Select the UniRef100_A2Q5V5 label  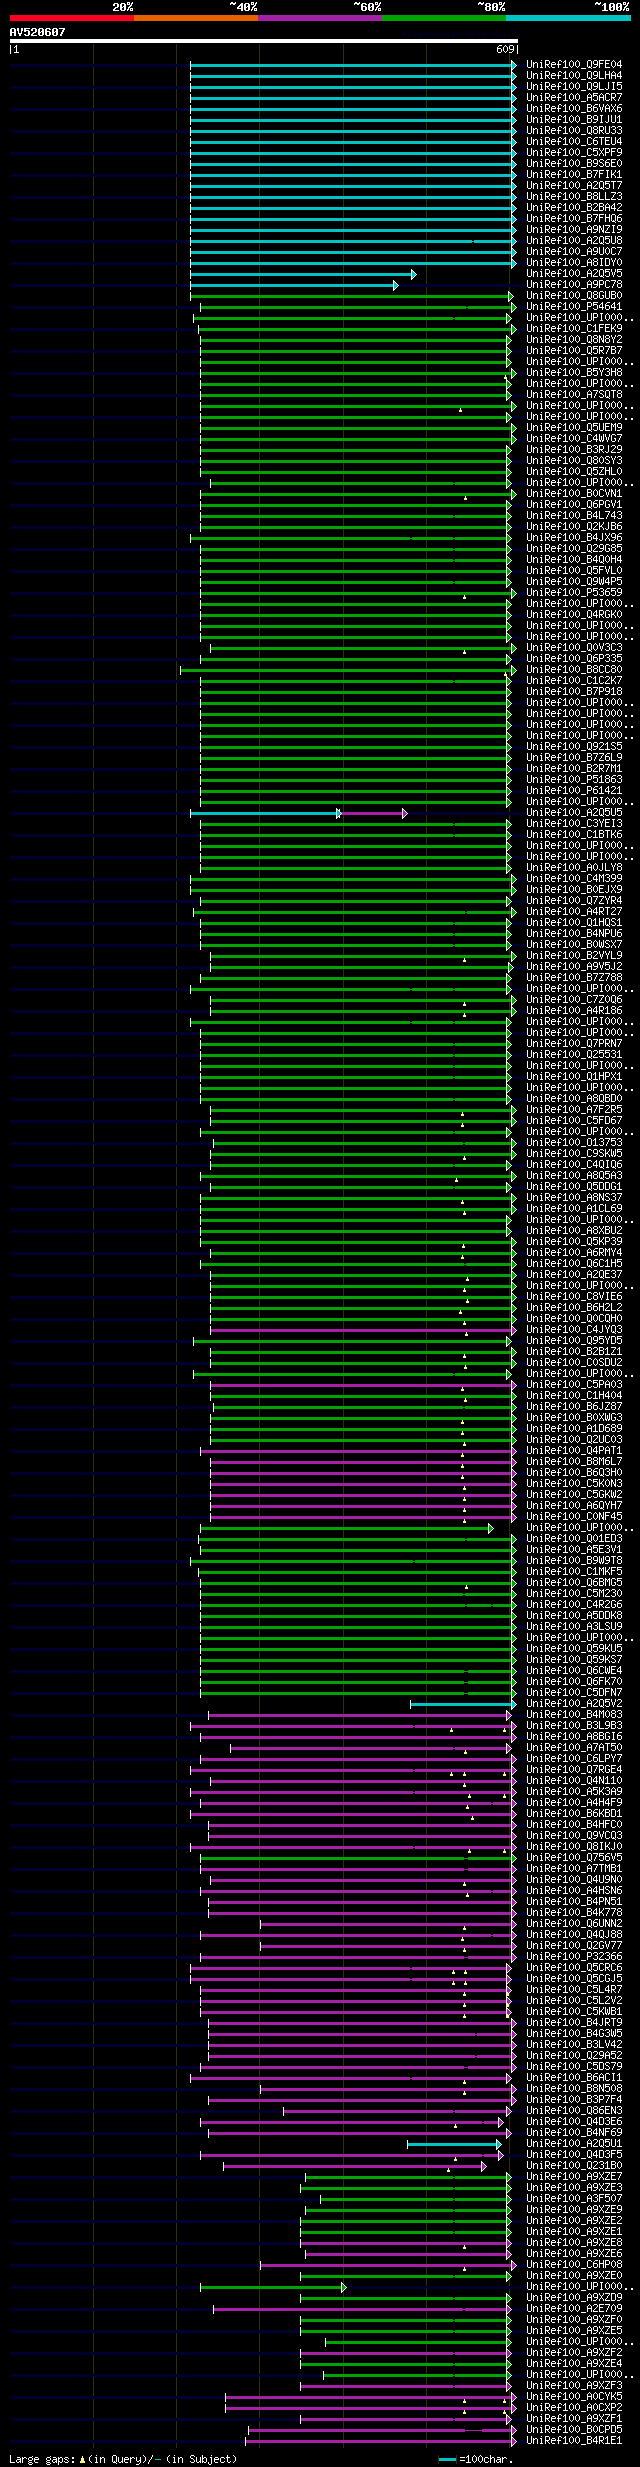(x=574, y=274)
